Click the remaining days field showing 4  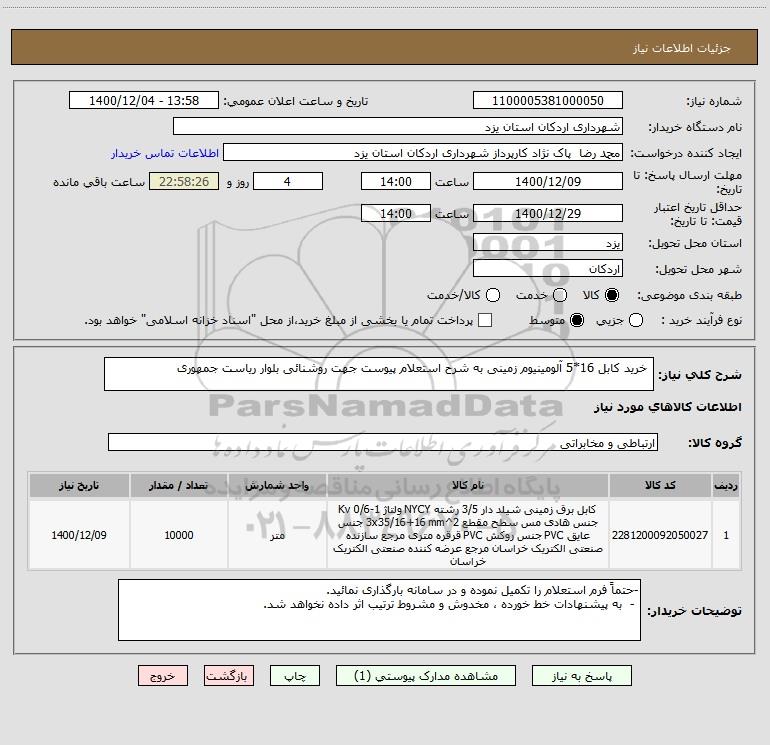coord(288,181)
